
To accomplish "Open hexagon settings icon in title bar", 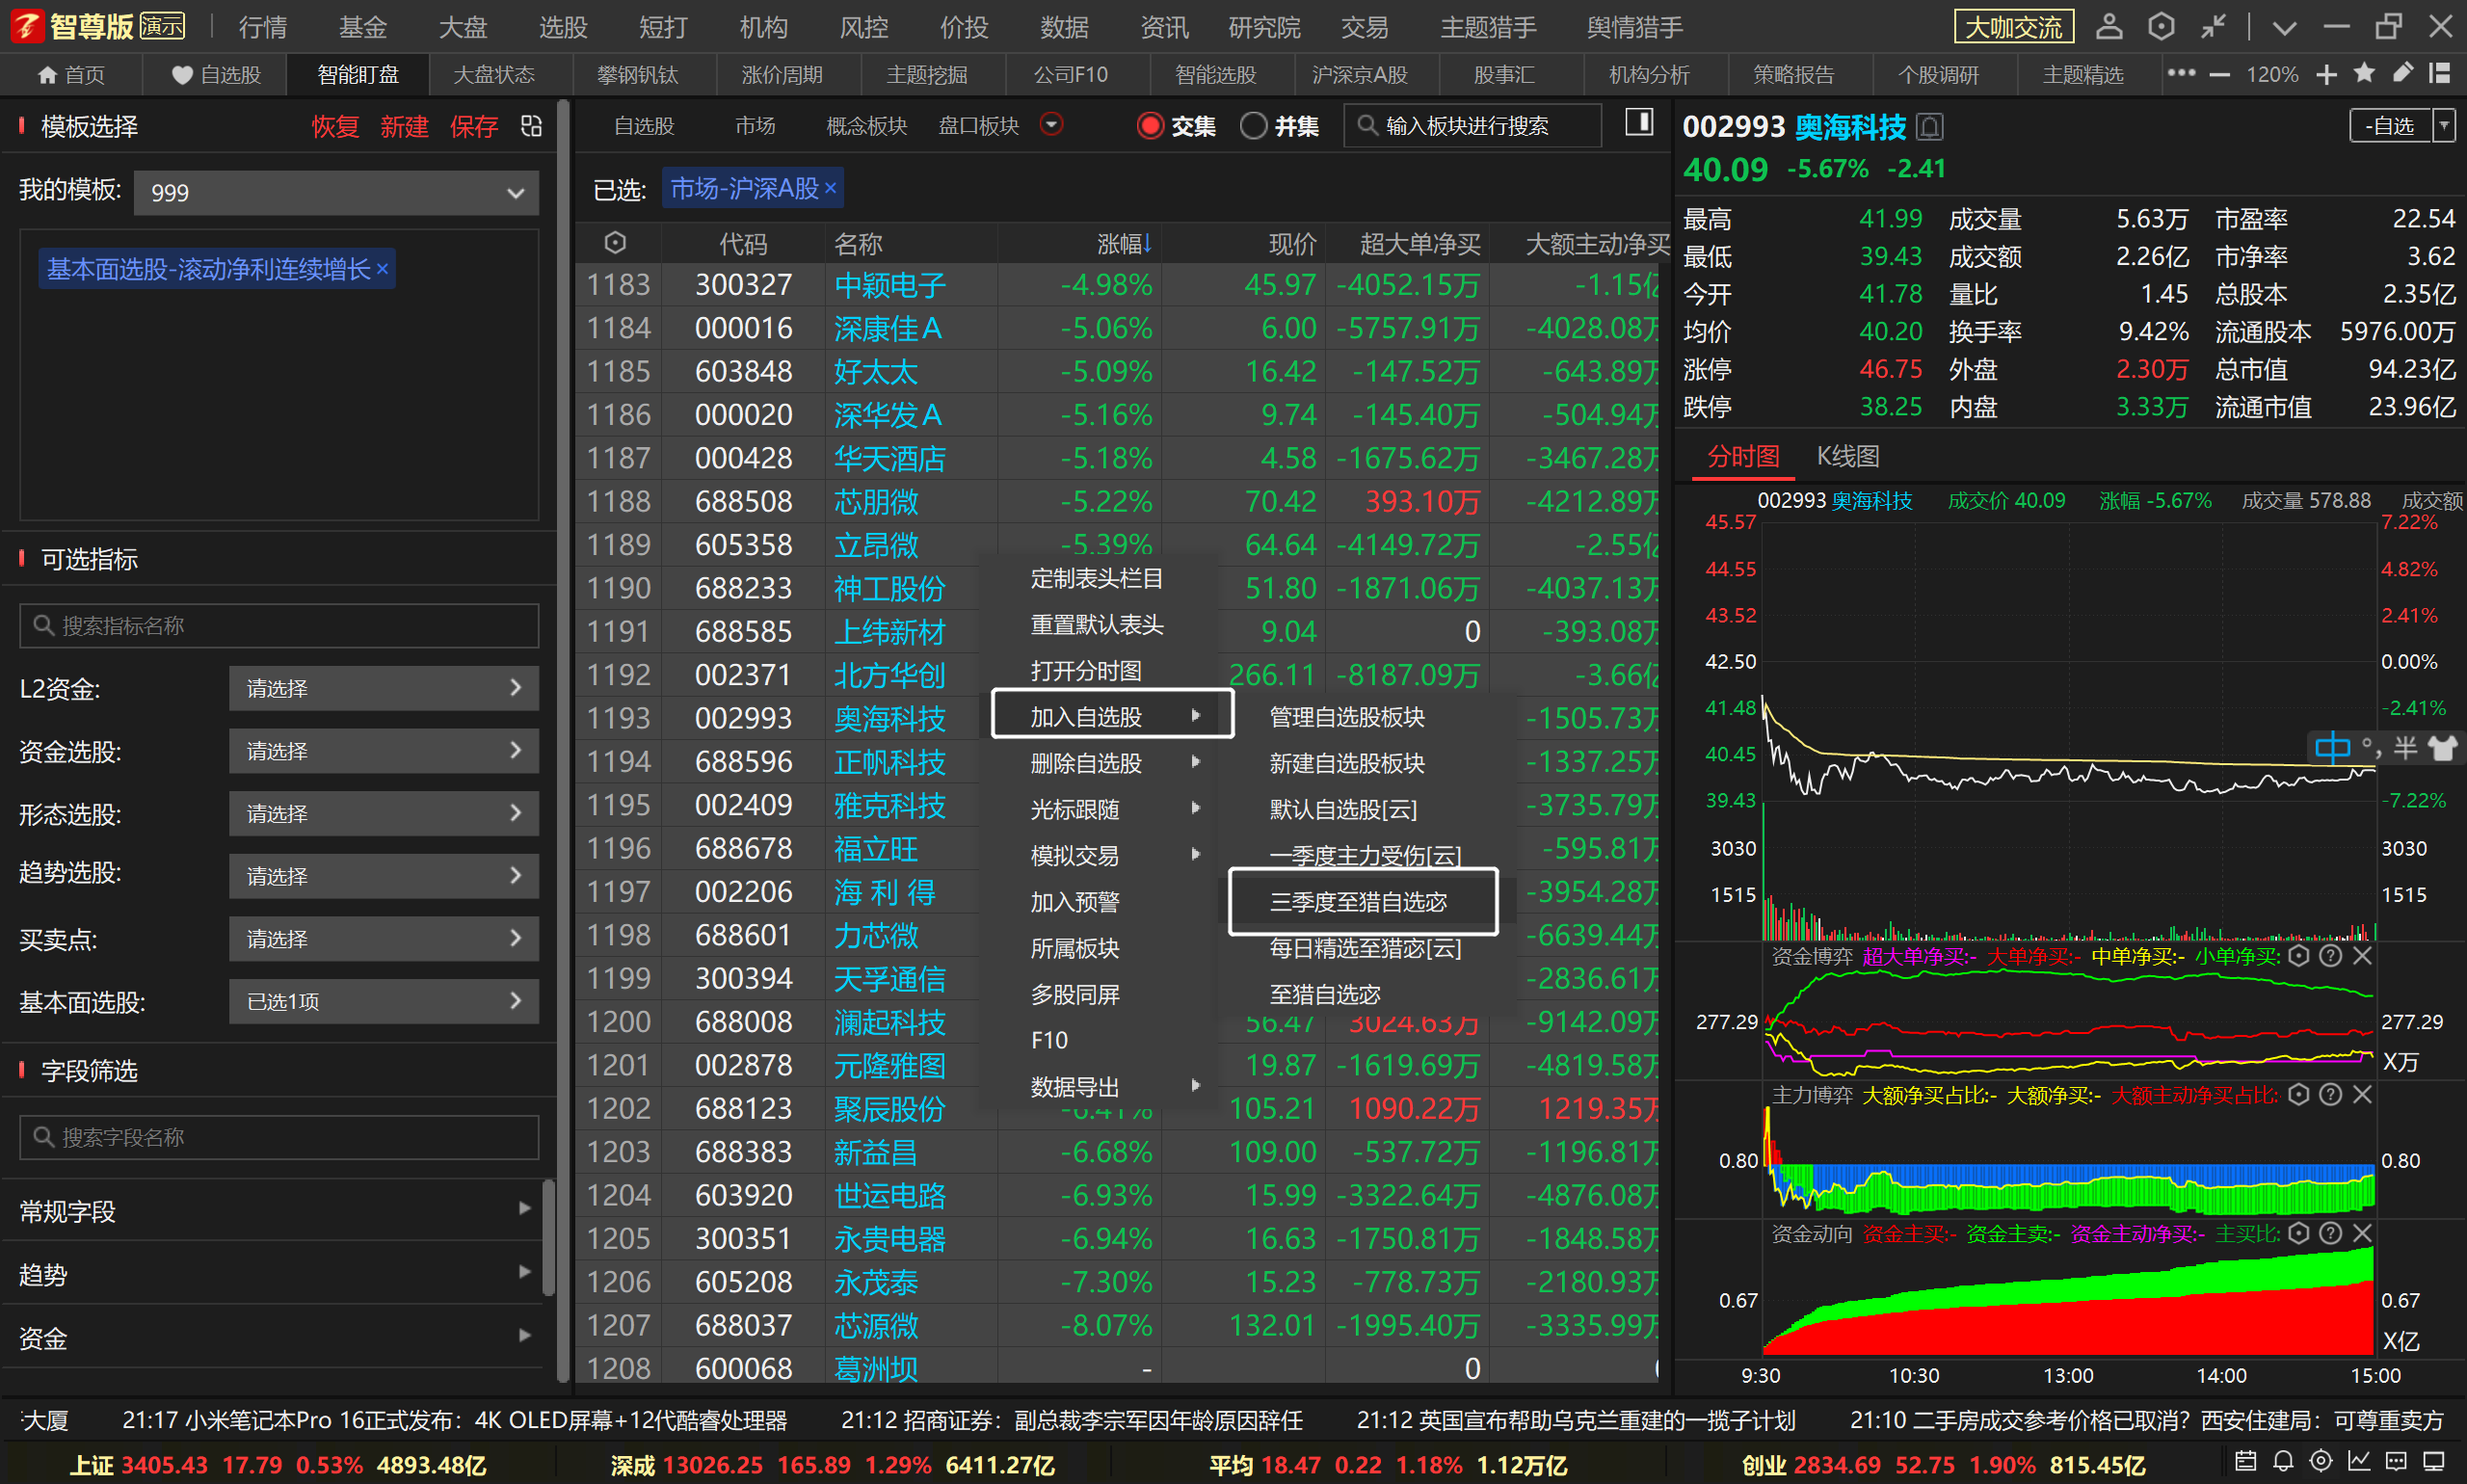I will pyautogui.click(x=2161, y=26).
